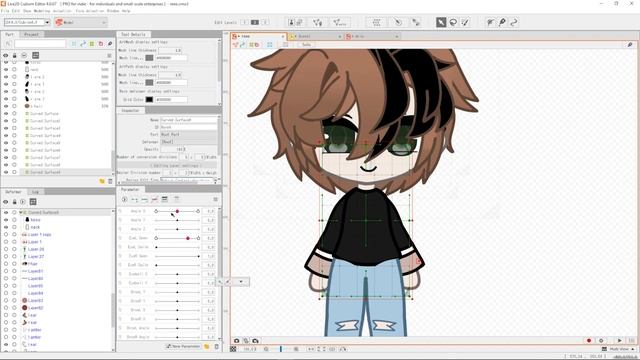Toggle lock circle for Layer 1 row
The image size is (640, 360).
pyautogui.click(x=14, y=242)
